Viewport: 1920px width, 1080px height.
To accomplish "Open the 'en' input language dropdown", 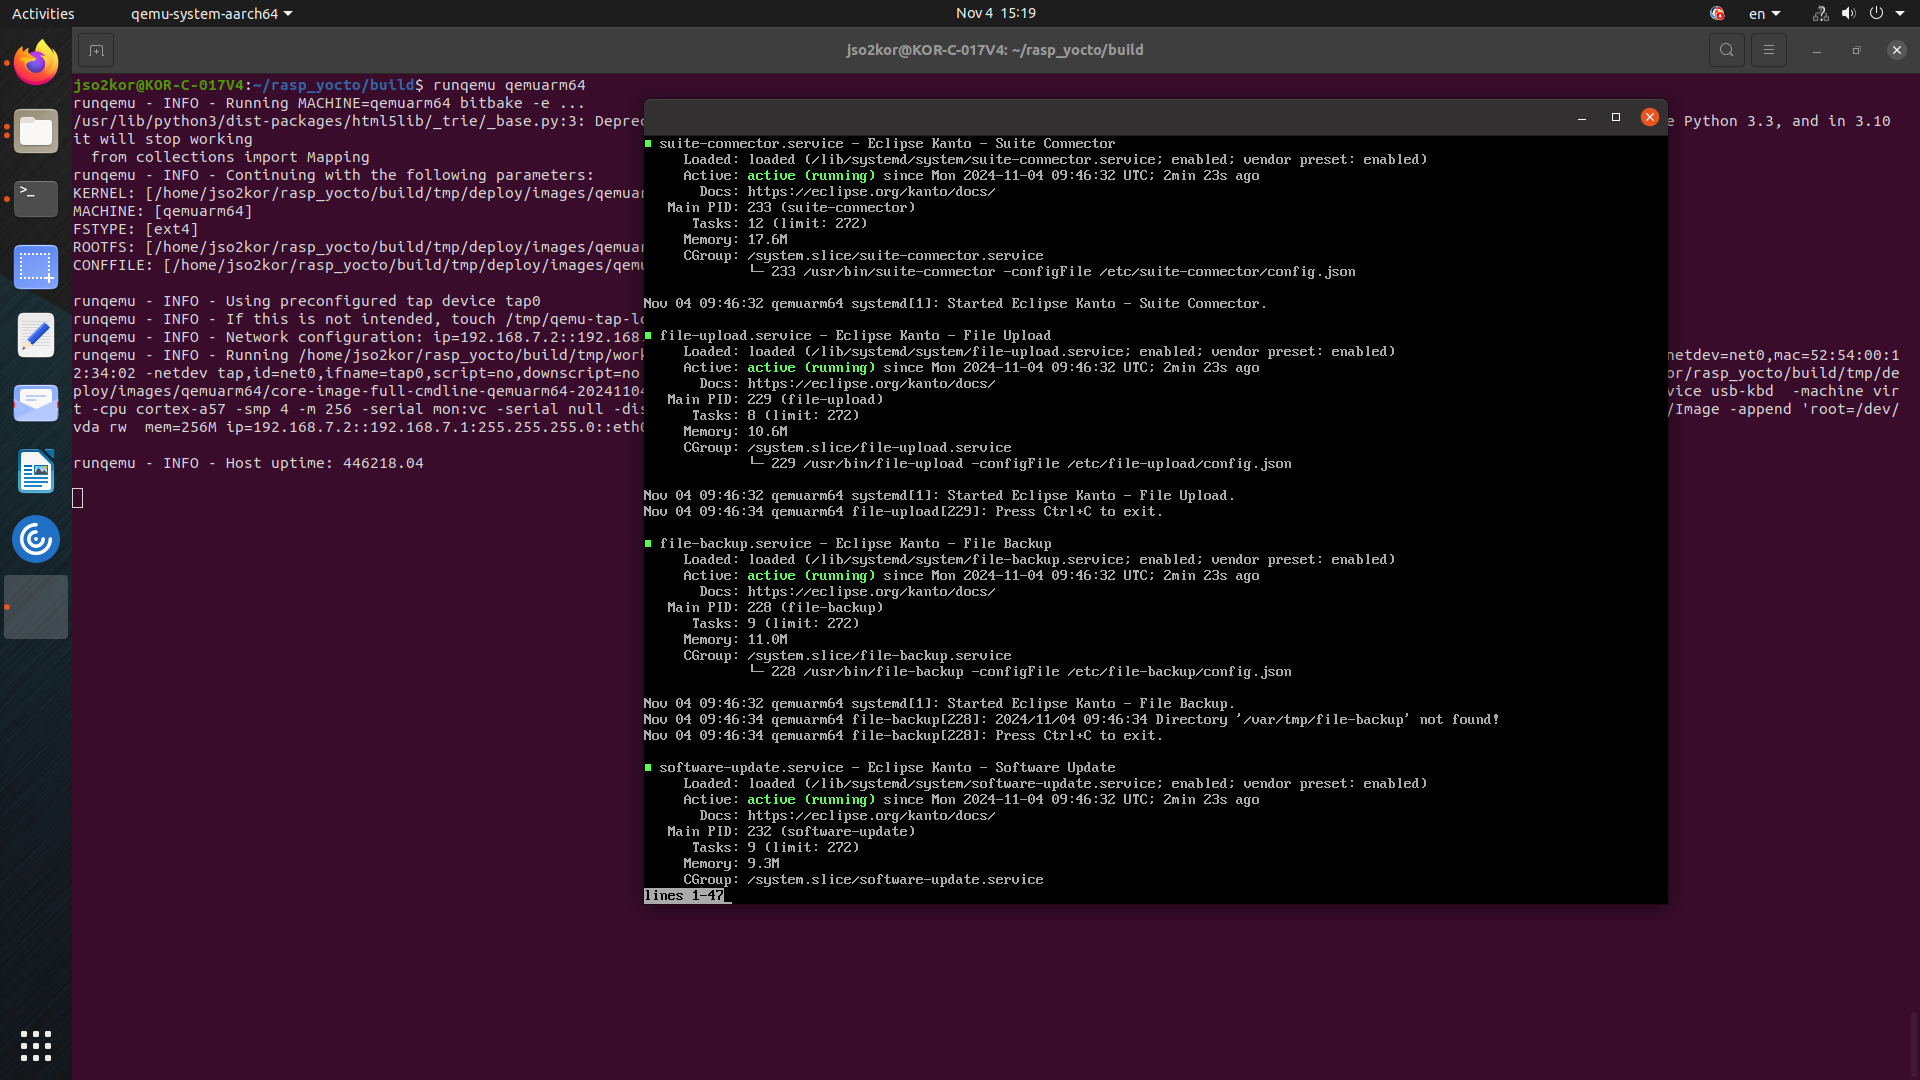I will 1764,14.
